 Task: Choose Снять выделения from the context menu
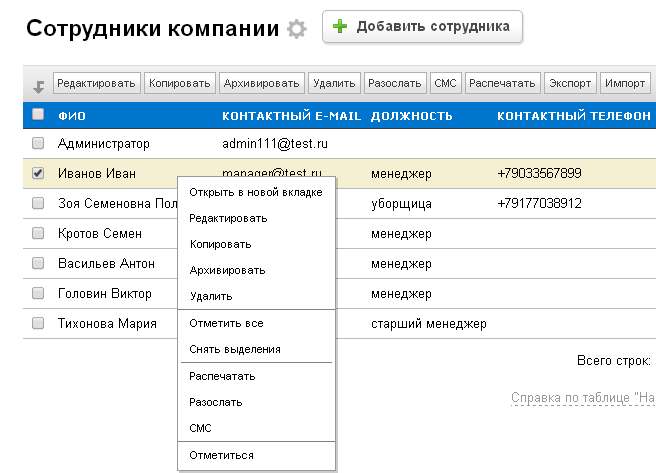(x=234, y=349)
